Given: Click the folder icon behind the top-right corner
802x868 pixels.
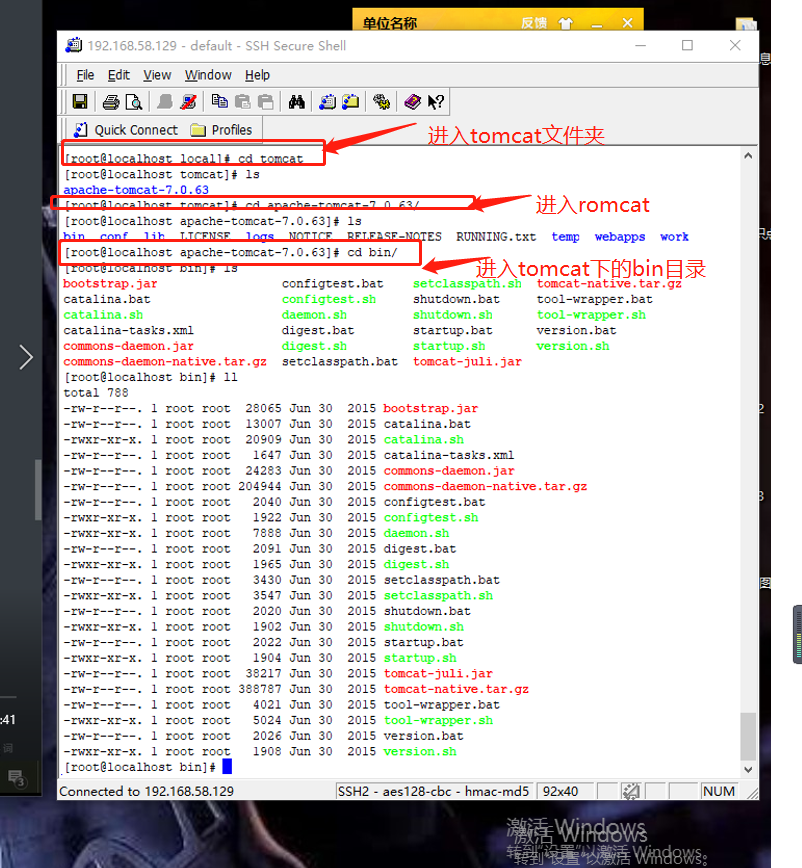Looking at the screenshot, I should pos(746,24).
